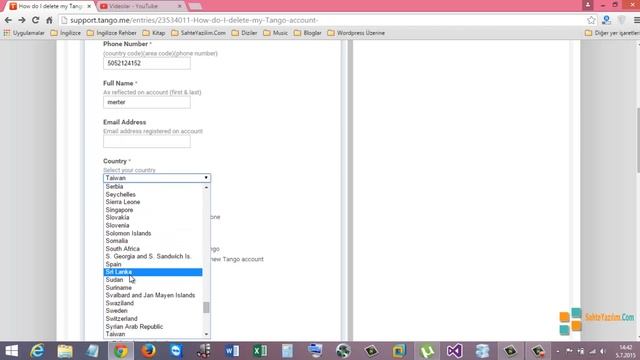
Task: Select Somalia from the country list
Action: click(x=153, y=241)
